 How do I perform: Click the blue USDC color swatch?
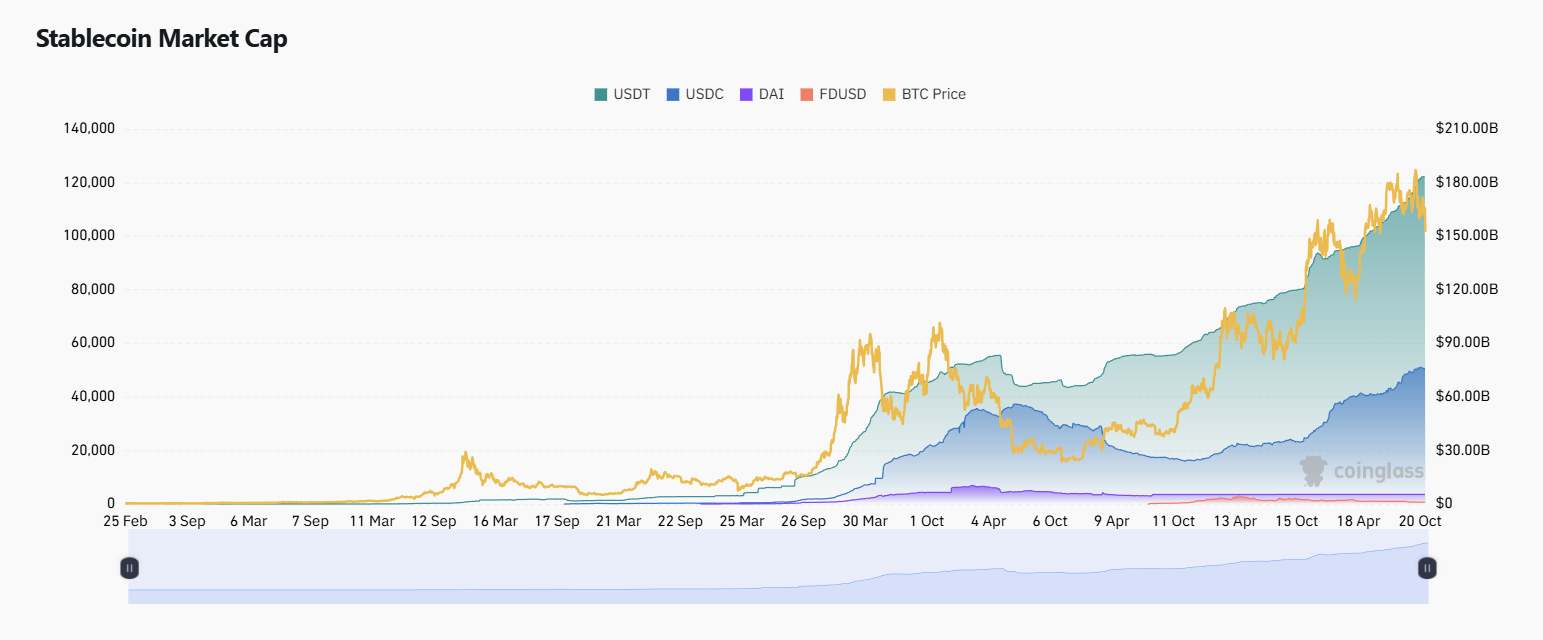click(x=673, y=94)
